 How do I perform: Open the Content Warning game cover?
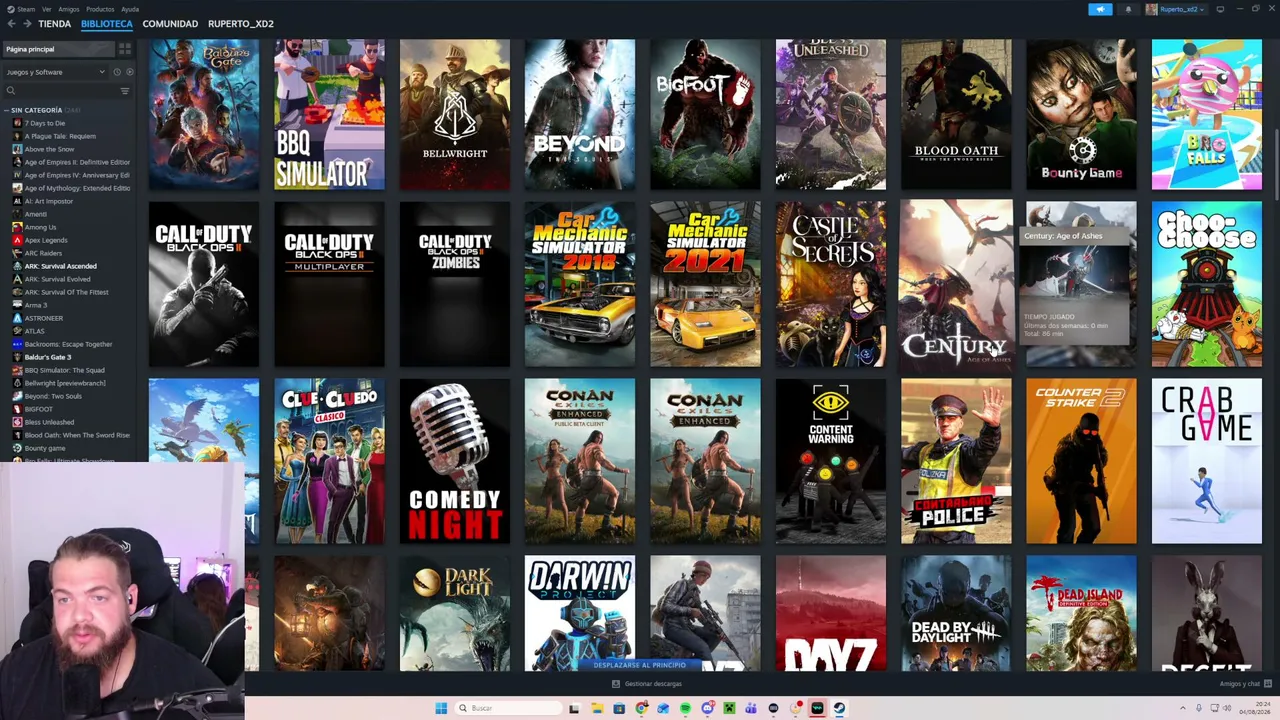831,461
